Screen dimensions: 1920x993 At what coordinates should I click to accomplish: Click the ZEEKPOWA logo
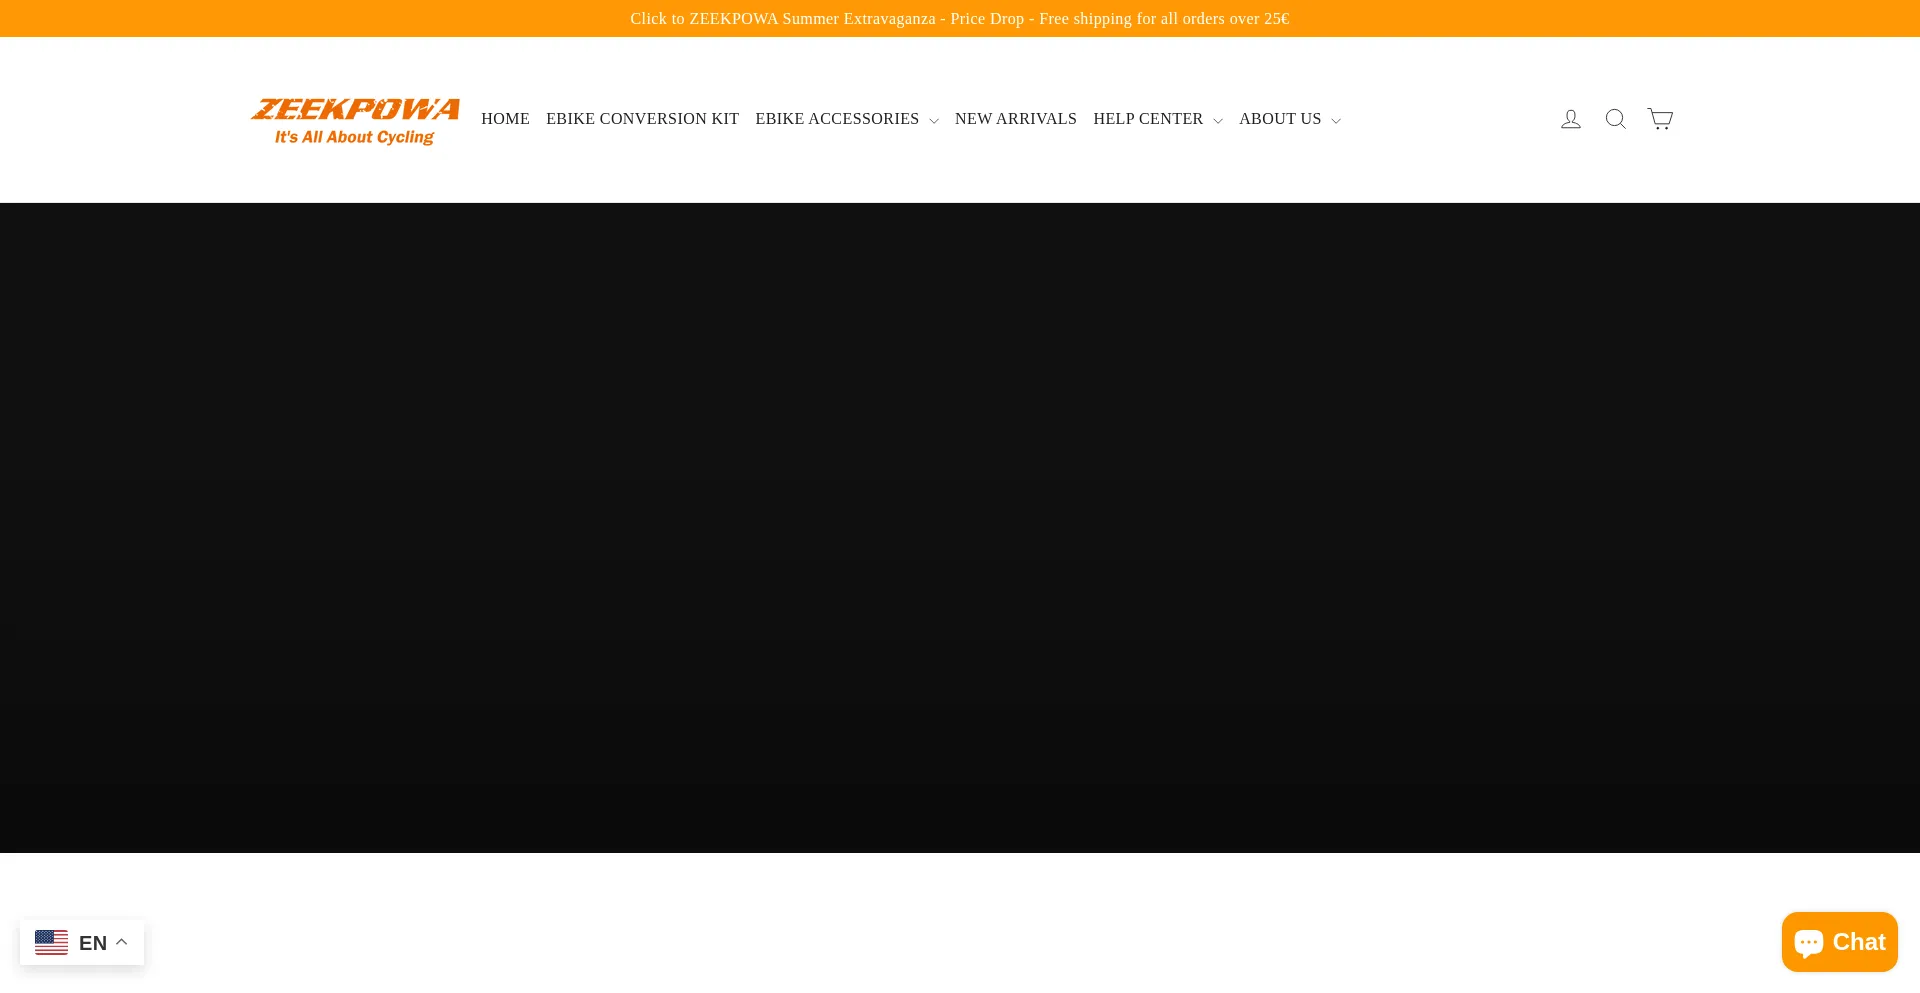(x=355, y=121)
